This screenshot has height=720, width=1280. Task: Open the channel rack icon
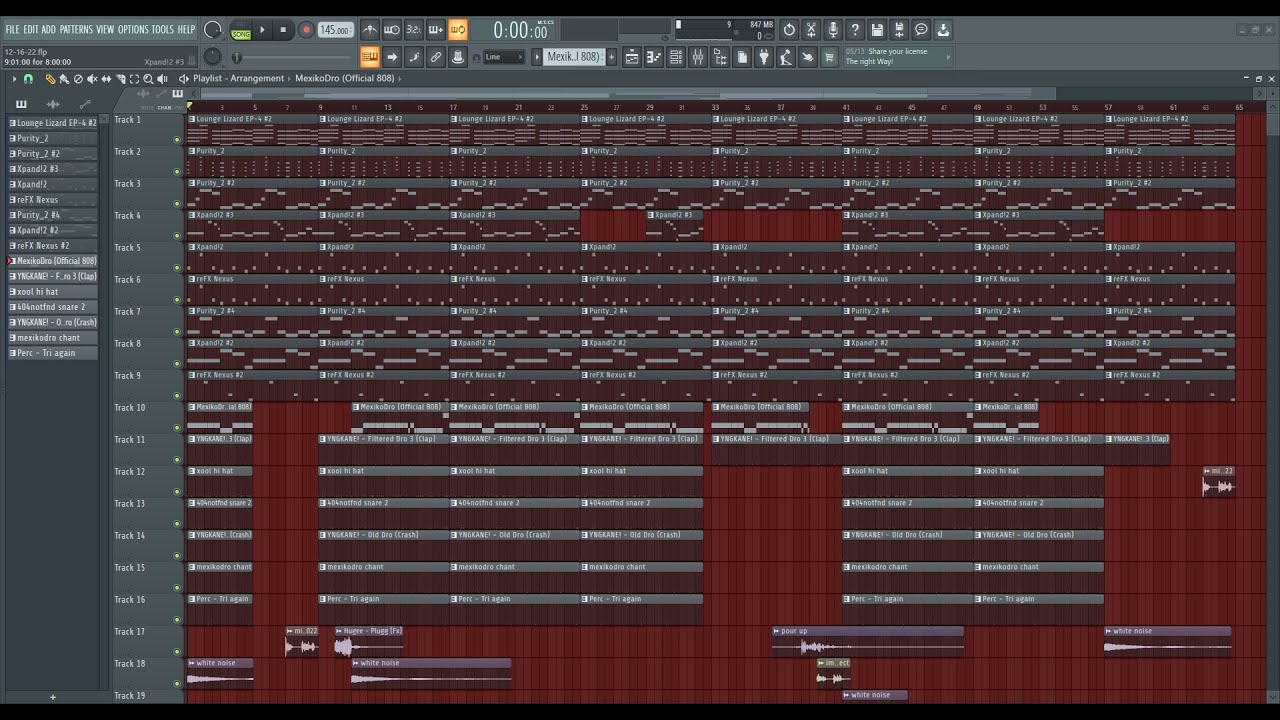pos(676,57)
